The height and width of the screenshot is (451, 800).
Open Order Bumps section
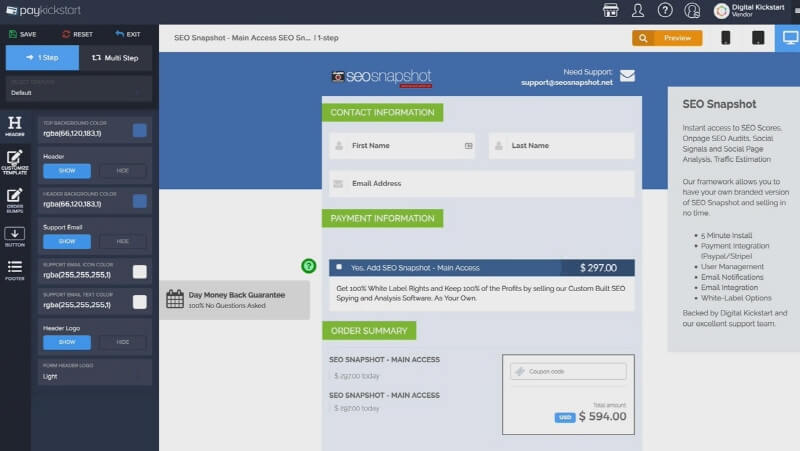(x=15, y=201)
